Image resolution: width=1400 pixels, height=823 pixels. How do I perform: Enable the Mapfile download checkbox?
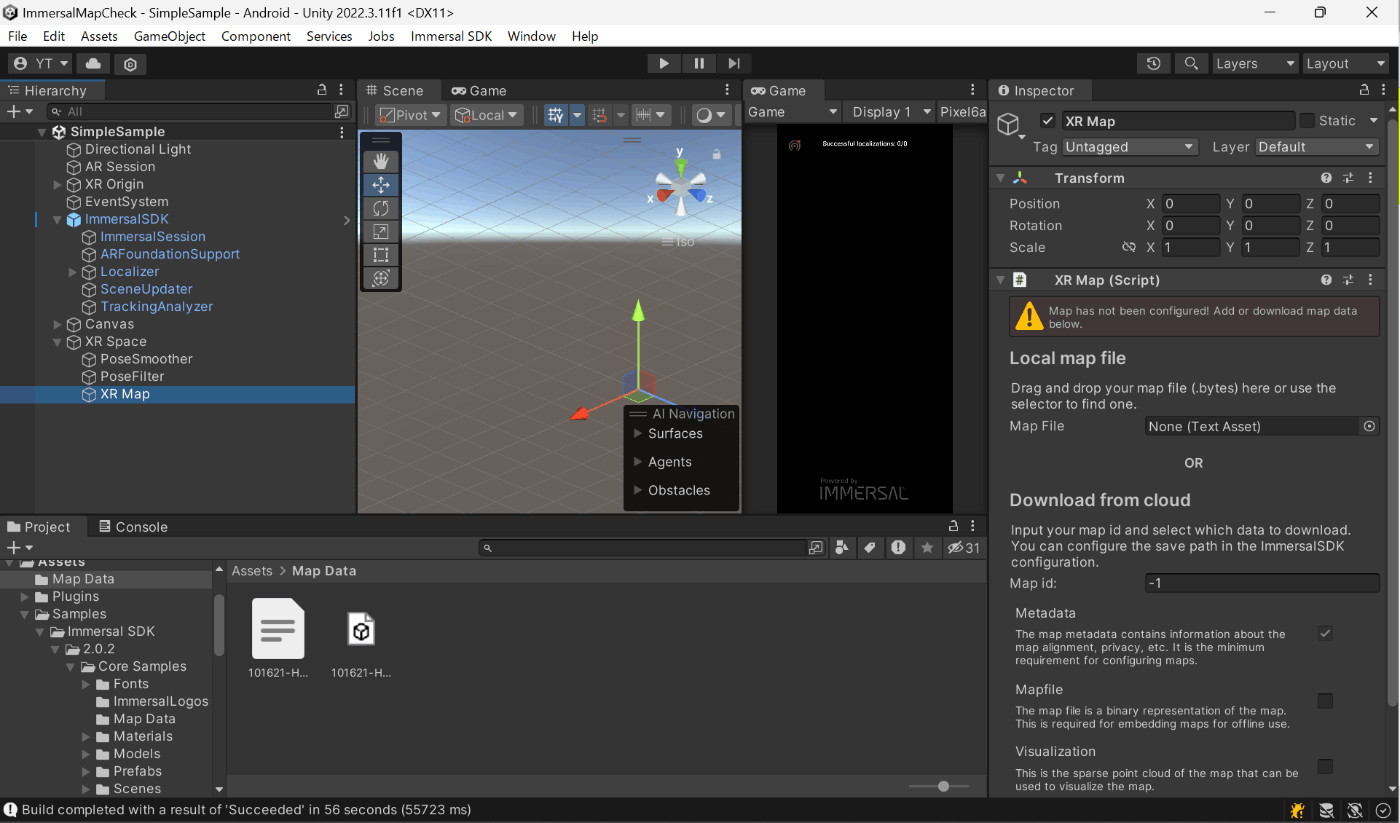click(x=1325, y=700)
